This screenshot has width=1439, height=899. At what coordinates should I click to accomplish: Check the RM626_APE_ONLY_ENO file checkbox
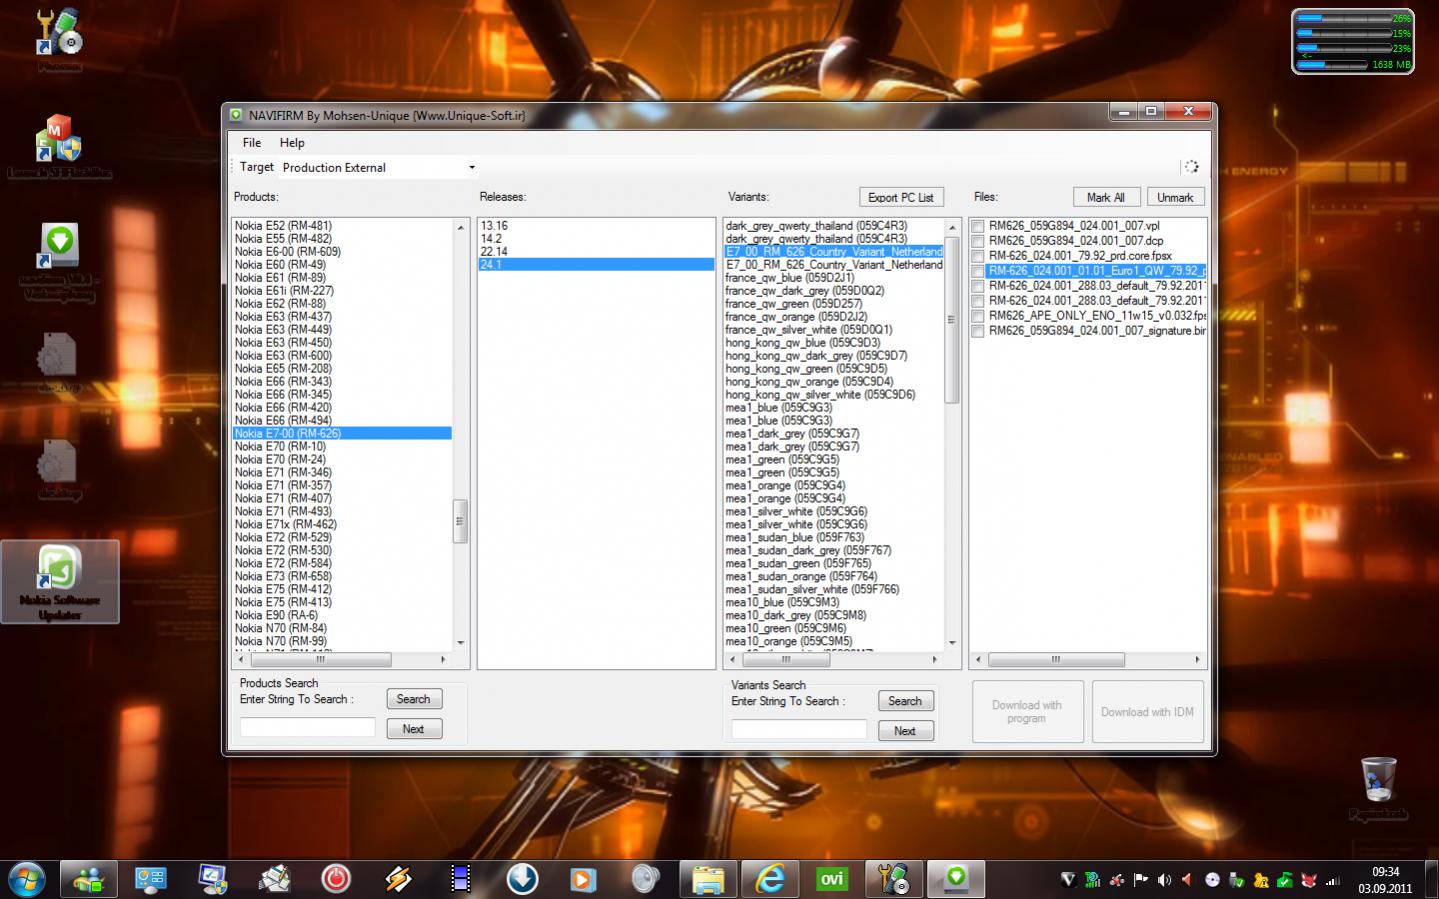click(978, 317)
